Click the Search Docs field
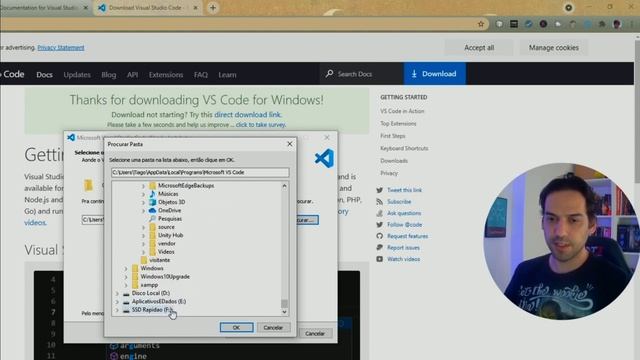The width and height of the screenshot is (640, 360). (x=361, y=74)
